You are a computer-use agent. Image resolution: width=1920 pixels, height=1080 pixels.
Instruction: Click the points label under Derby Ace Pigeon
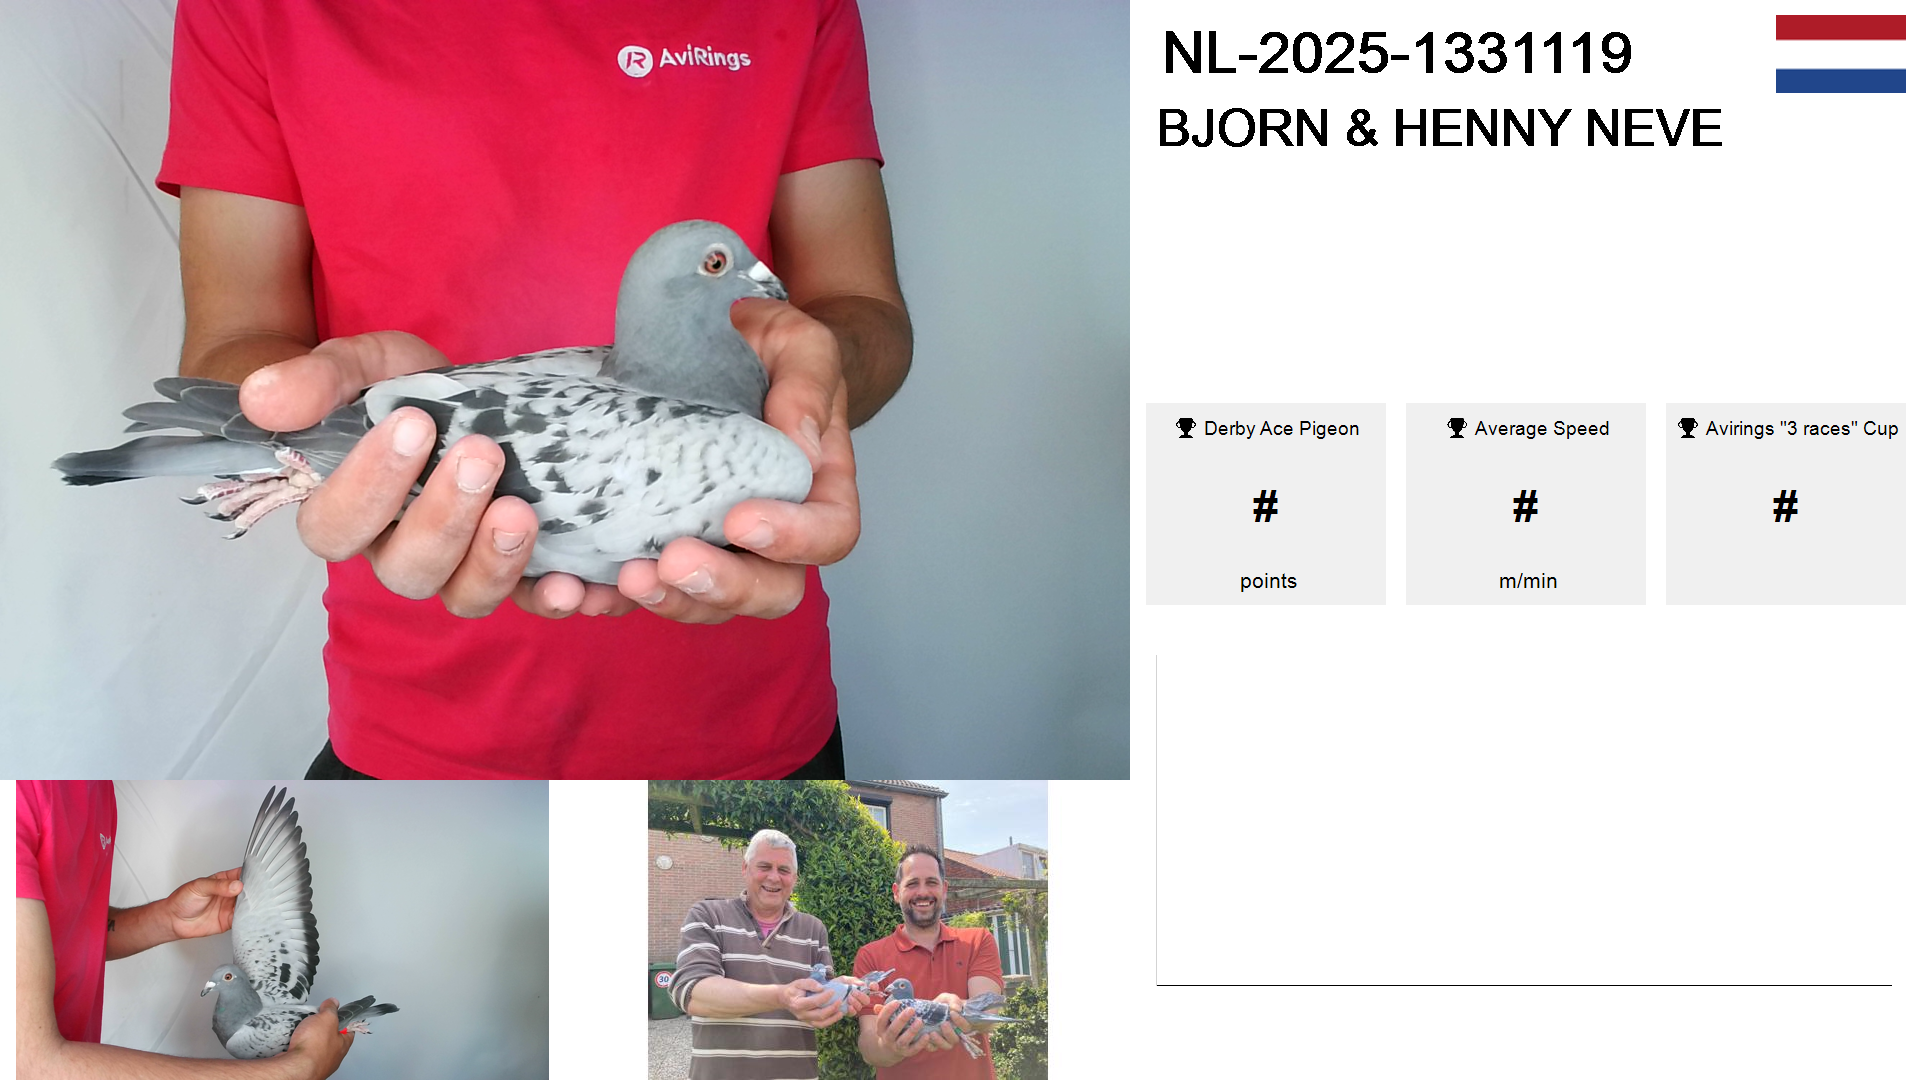[1268, 581]
